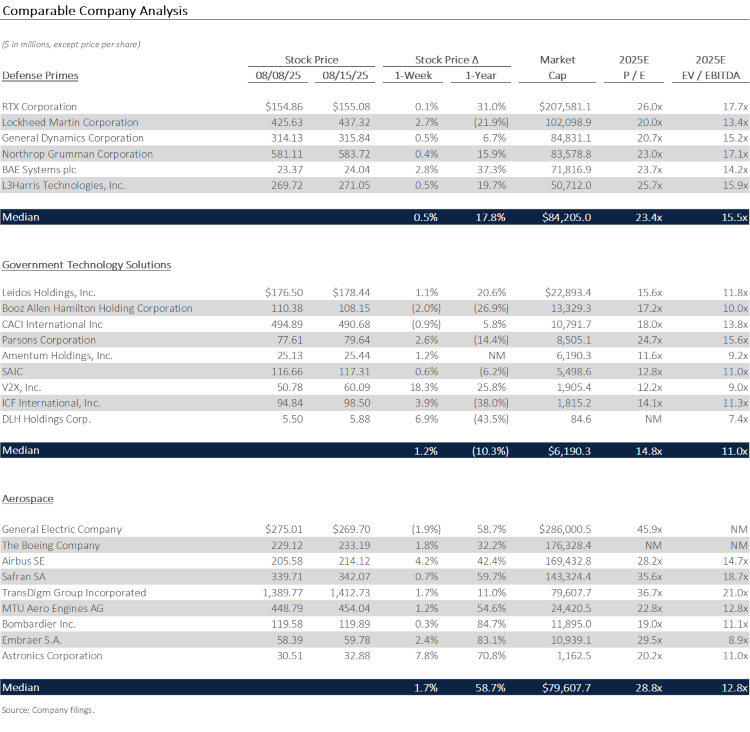Click Lockheed Martin Corporation company name
Image resolution: width=750 pixels, height=732 pixels.
point(70,122)
